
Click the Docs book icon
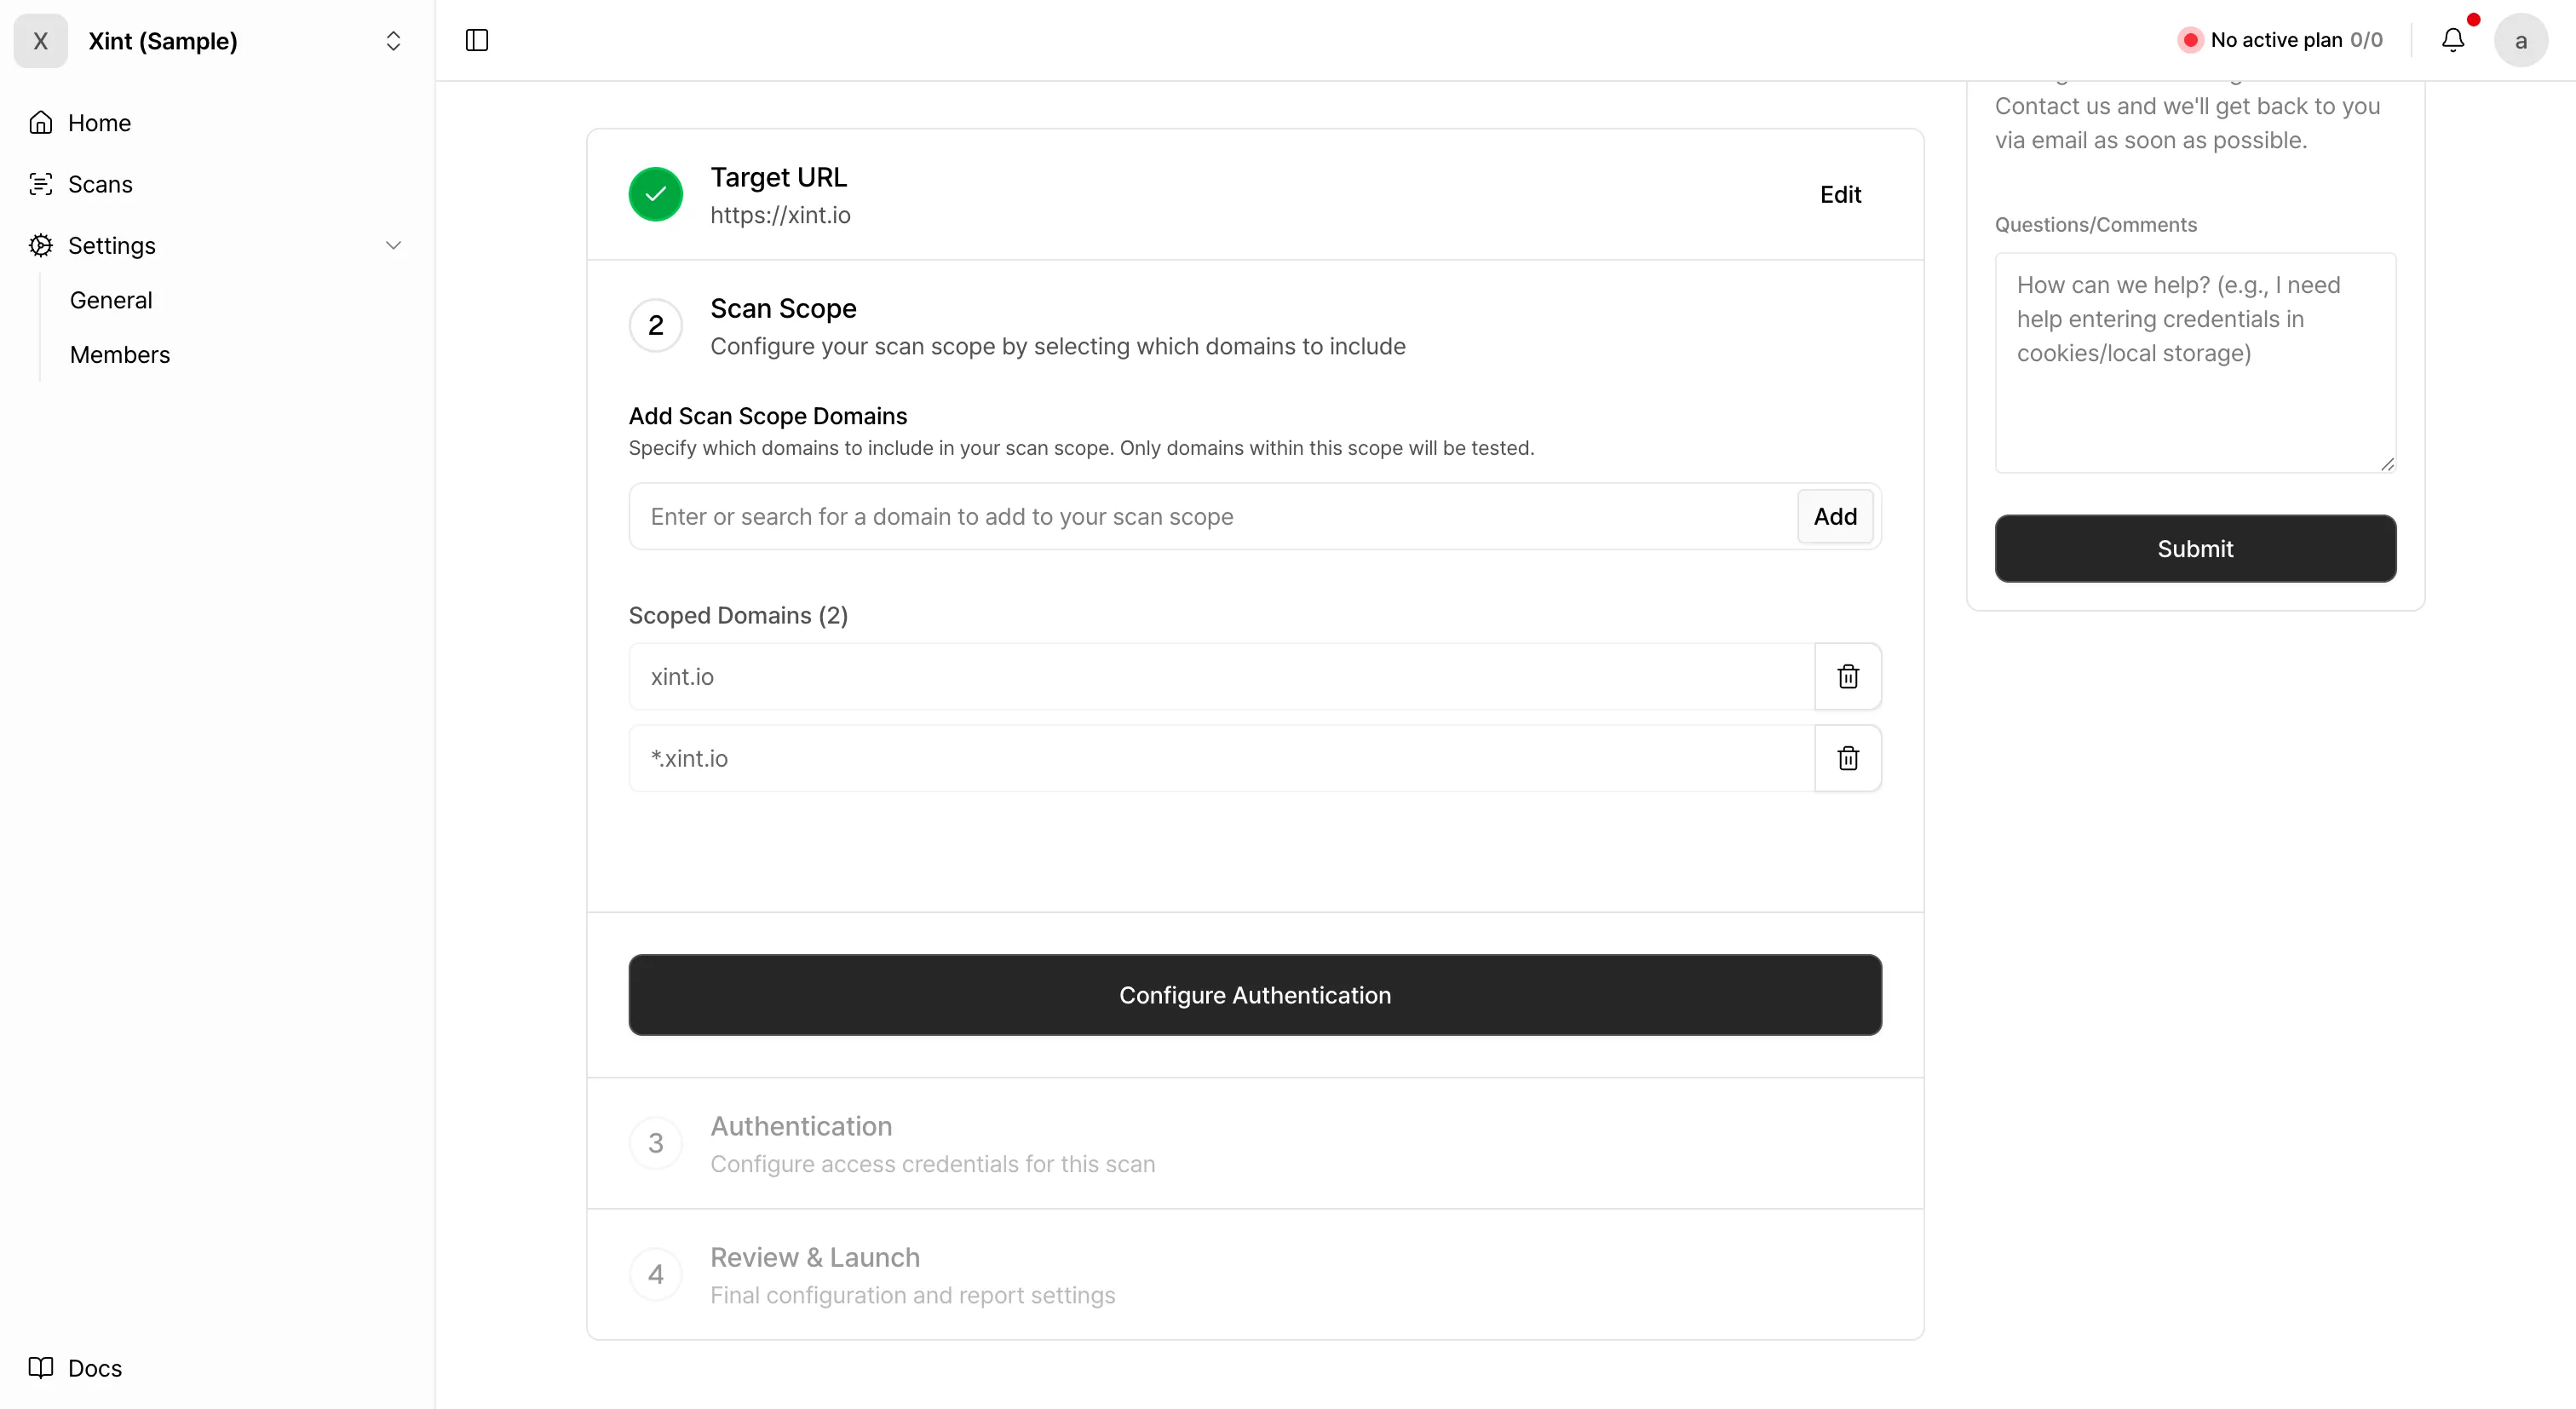(41, 1367)
